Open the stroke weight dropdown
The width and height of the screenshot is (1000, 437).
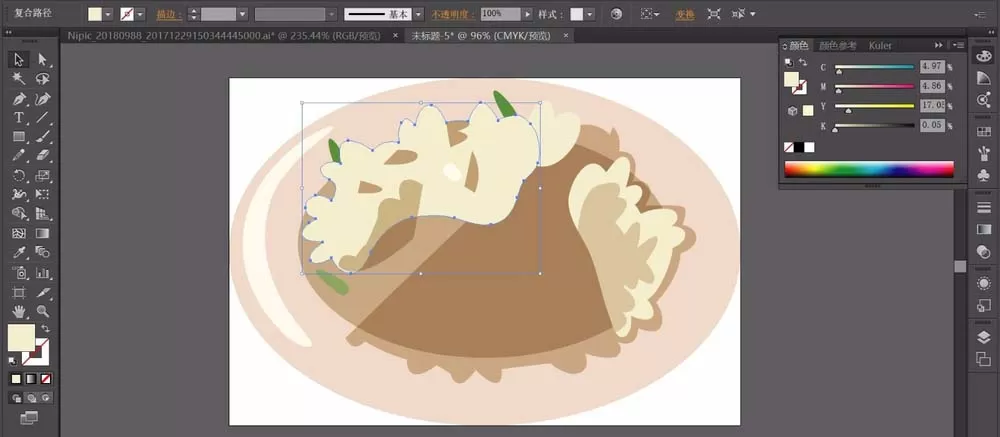(x=242, y=14)
